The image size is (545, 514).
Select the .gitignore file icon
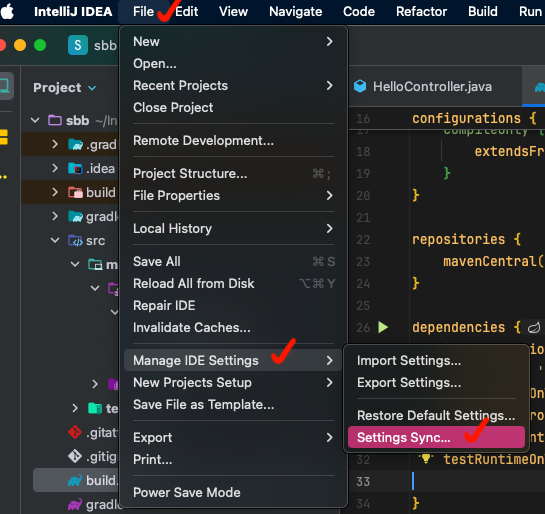point(75,456)
